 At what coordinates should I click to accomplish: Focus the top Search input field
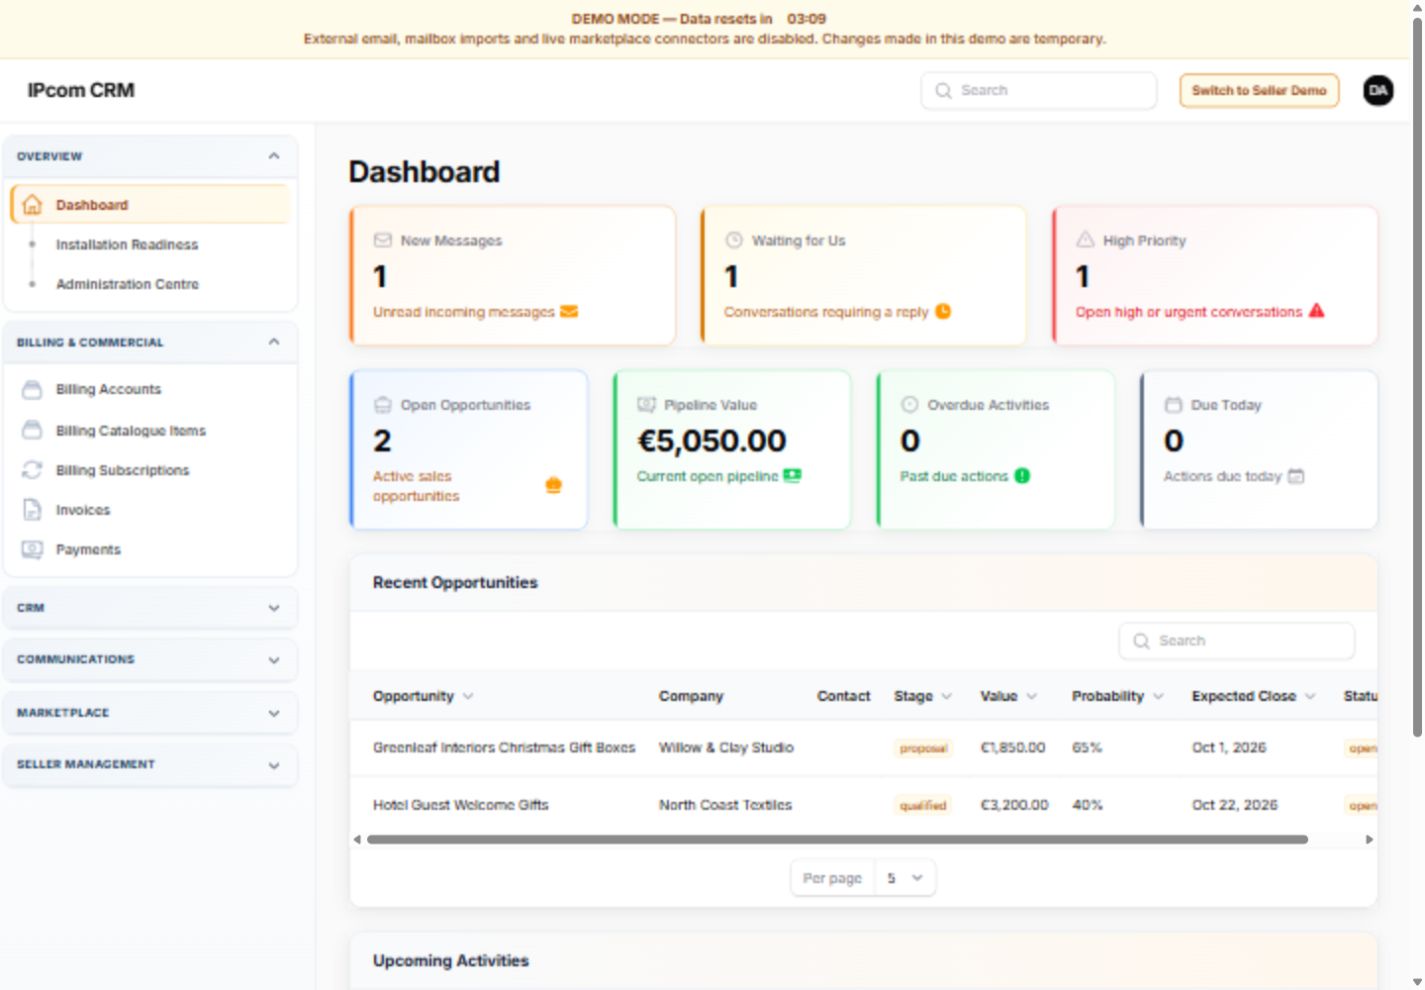pos(1039,90)
